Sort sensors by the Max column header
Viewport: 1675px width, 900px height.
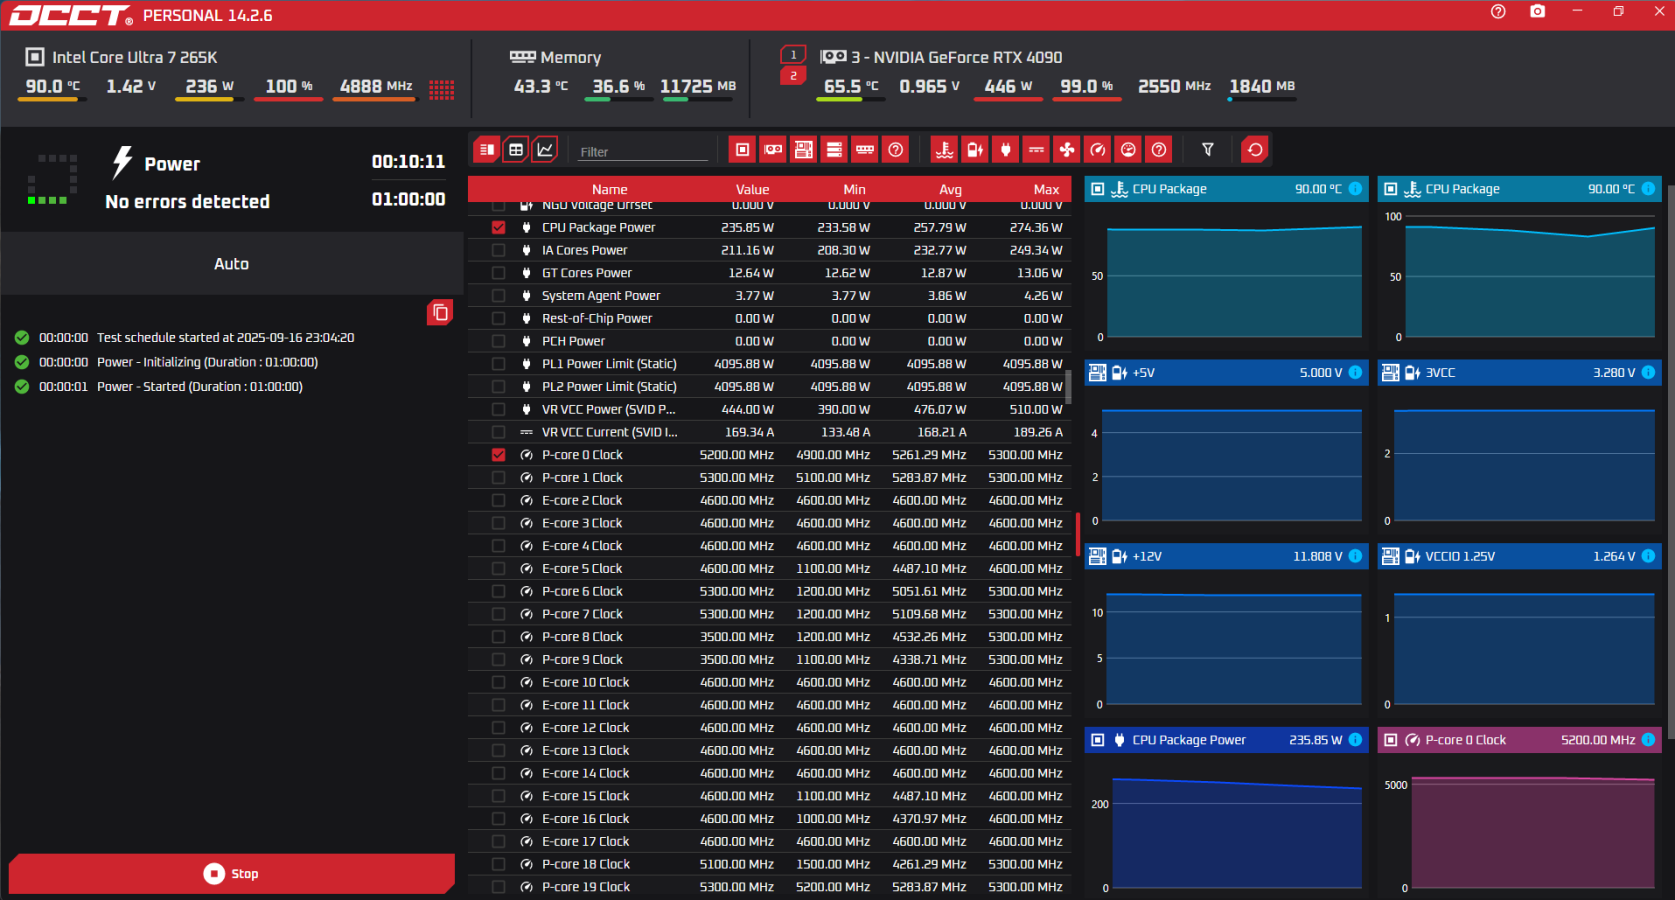[1045, 189]
